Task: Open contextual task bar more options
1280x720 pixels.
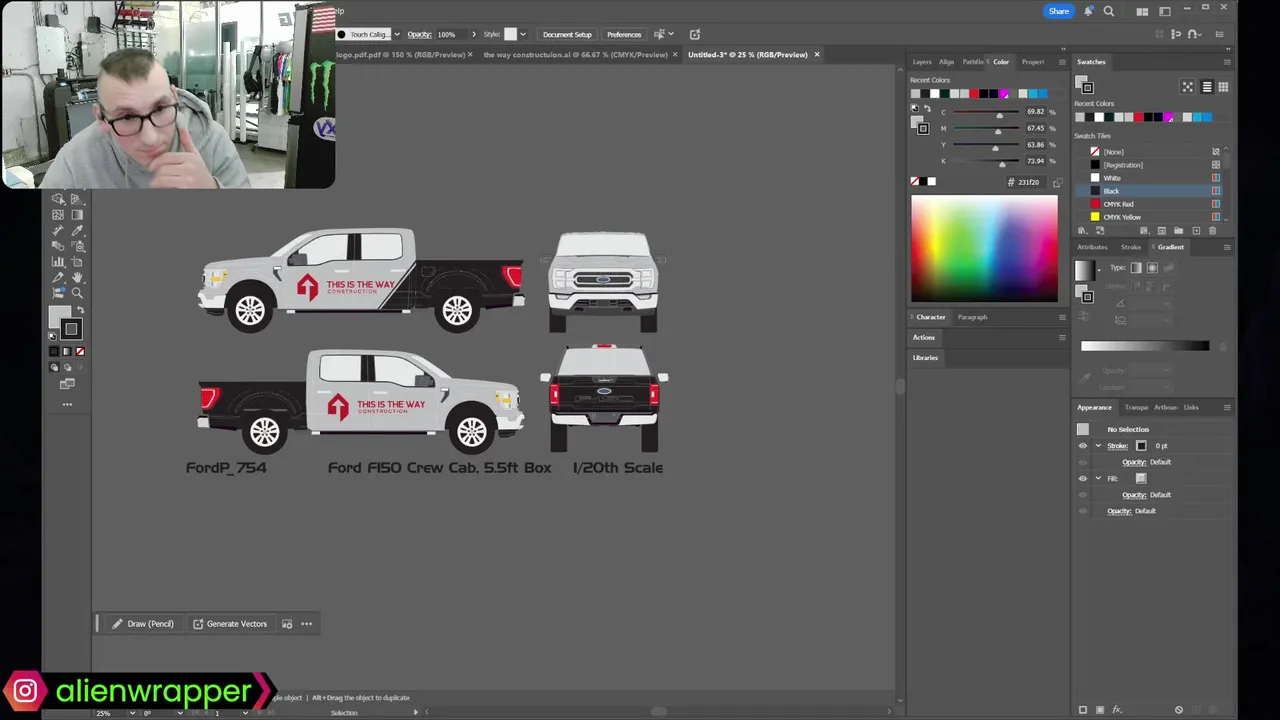Action: click(x=307, y=624)
